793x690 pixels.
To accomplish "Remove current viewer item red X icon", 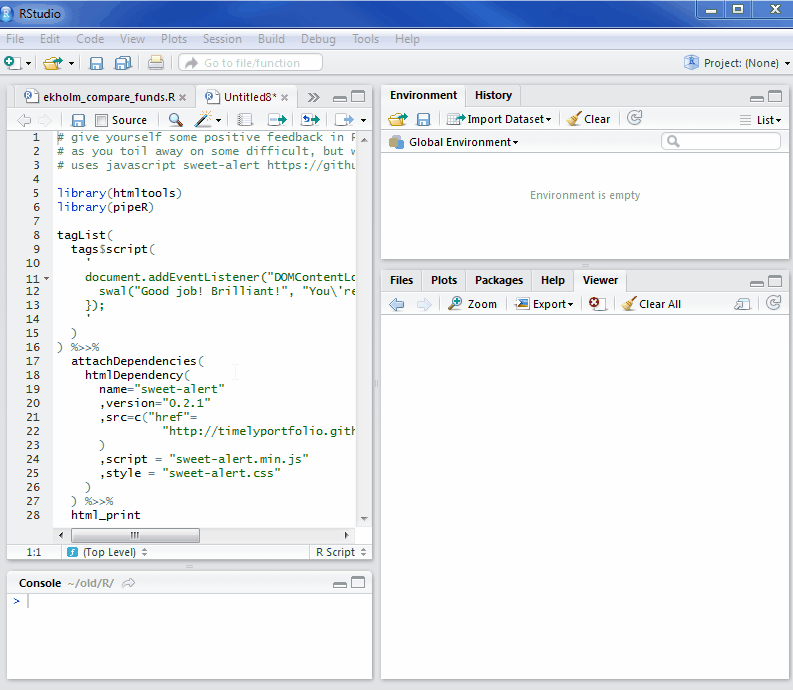I will (595, 303).
